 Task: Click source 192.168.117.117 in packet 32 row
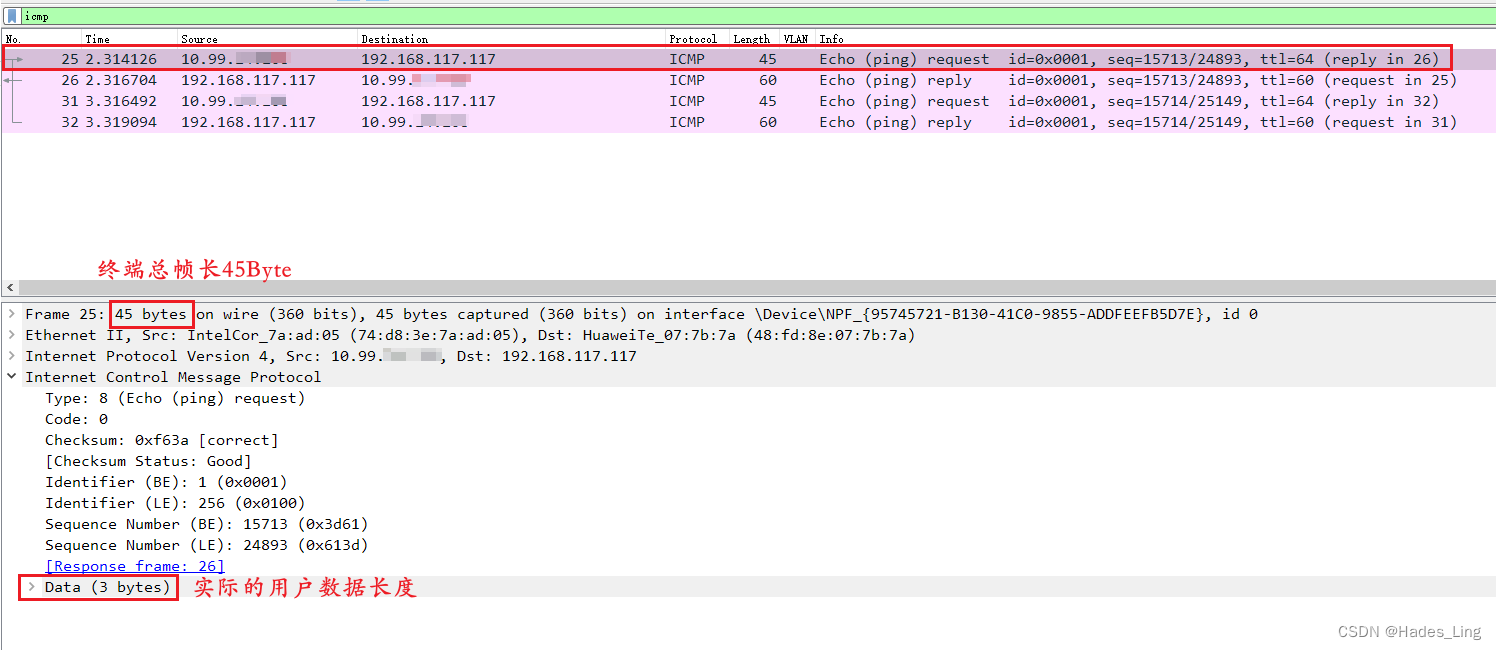248,122
